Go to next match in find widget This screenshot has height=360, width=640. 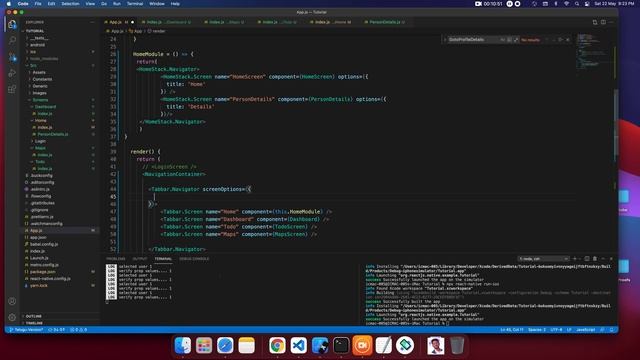coord(554,40)
